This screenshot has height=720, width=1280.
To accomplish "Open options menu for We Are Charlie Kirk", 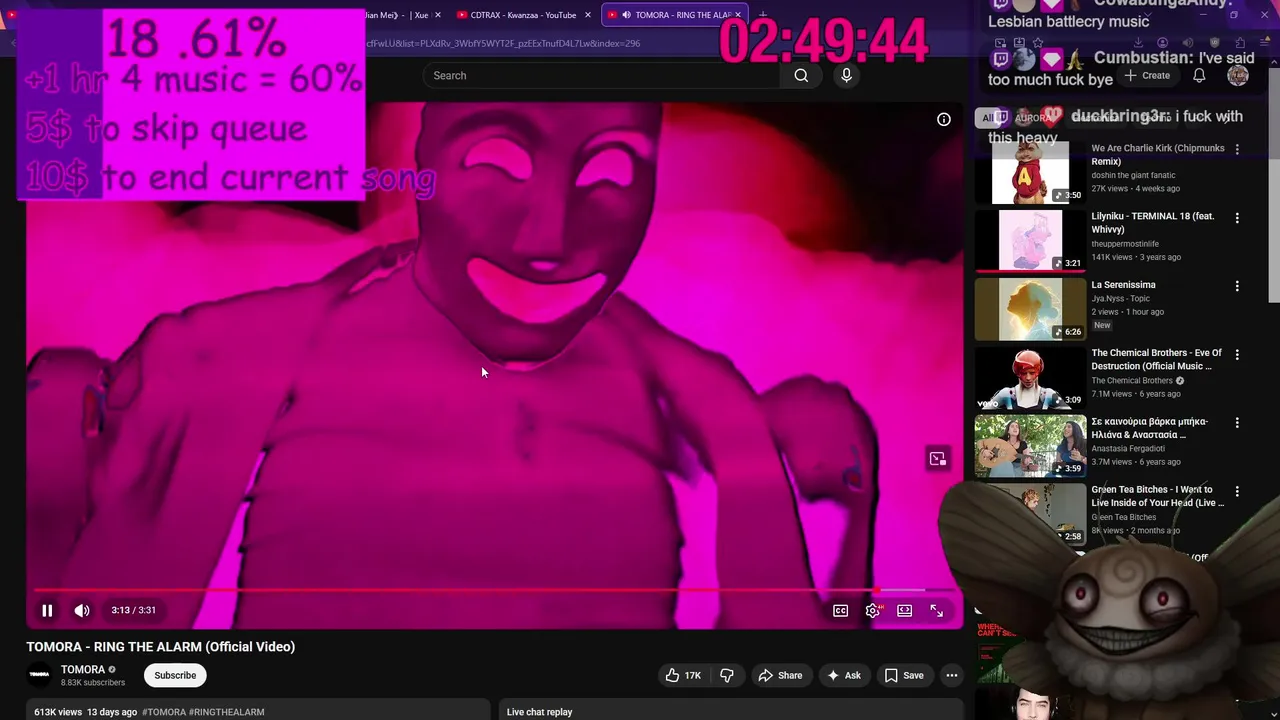I will click(1237, 149).
